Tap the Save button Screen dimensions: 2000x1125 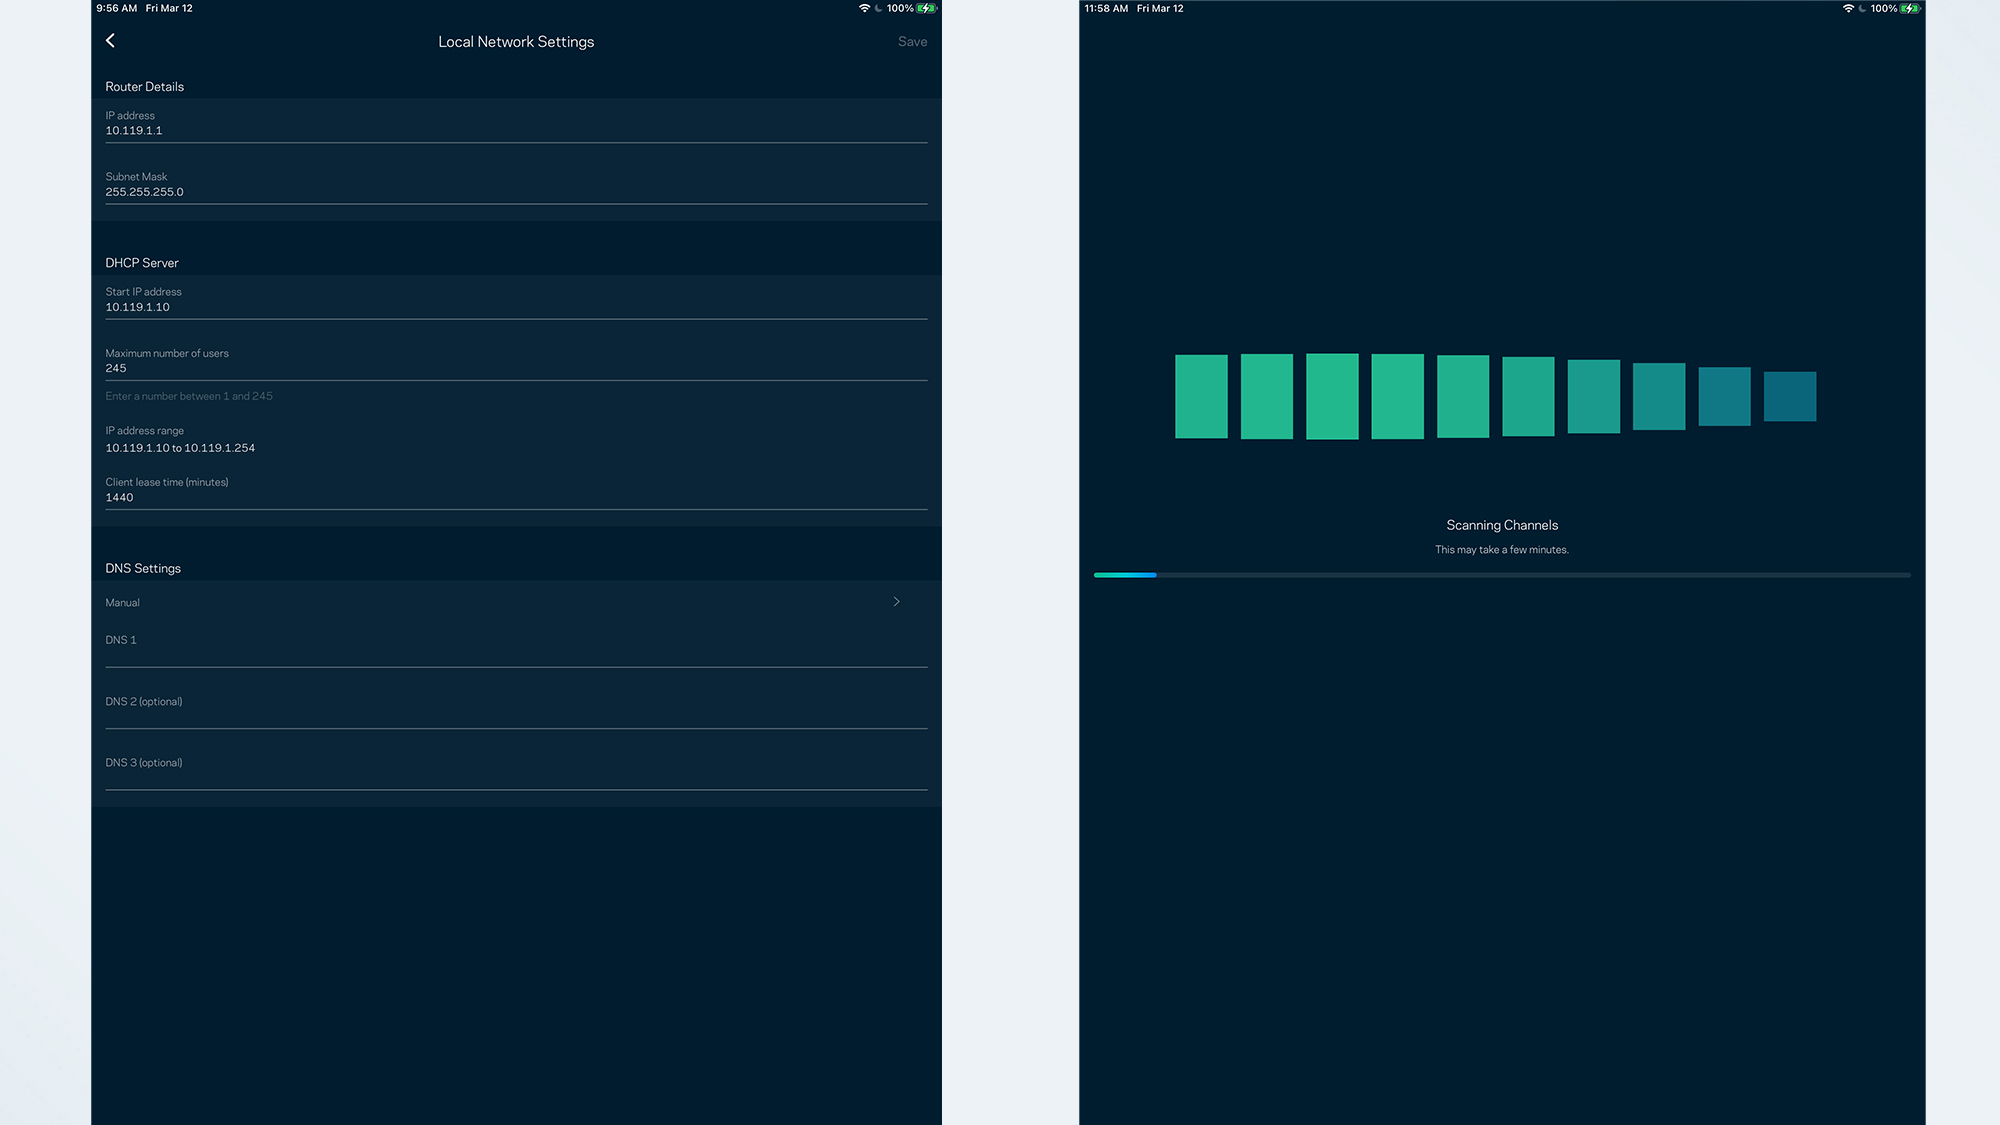[x=912, y=42]
